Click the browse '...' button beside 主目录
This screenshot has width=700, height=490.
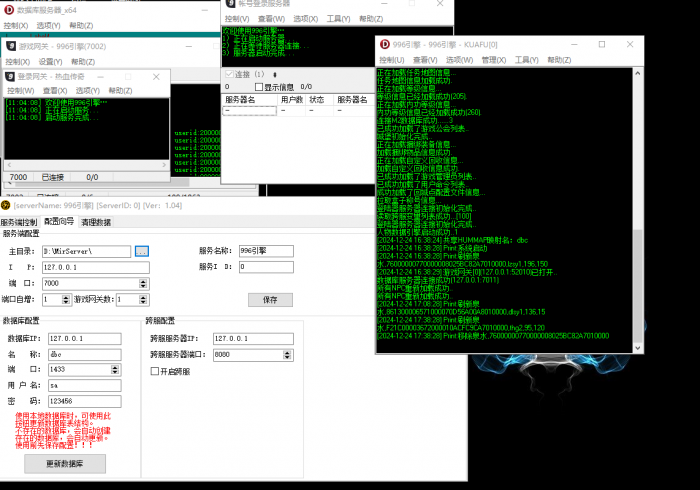point(142,252)
